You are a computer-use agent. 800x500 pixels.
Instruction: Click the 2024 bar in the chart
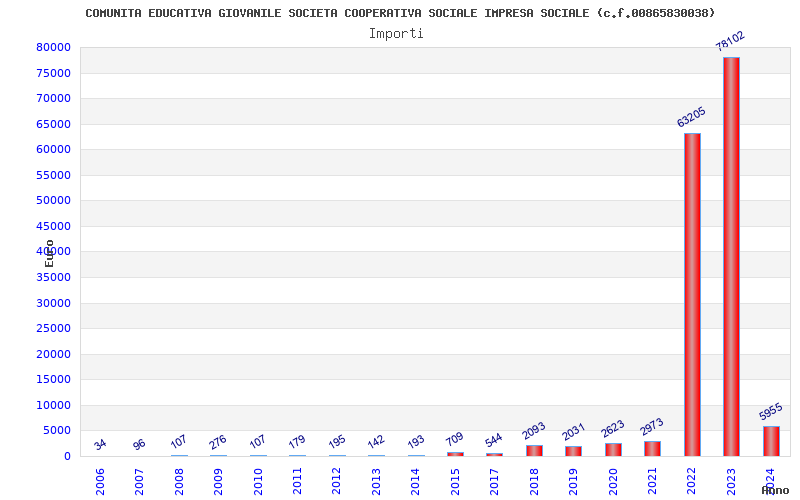click(x=771, y=441)
